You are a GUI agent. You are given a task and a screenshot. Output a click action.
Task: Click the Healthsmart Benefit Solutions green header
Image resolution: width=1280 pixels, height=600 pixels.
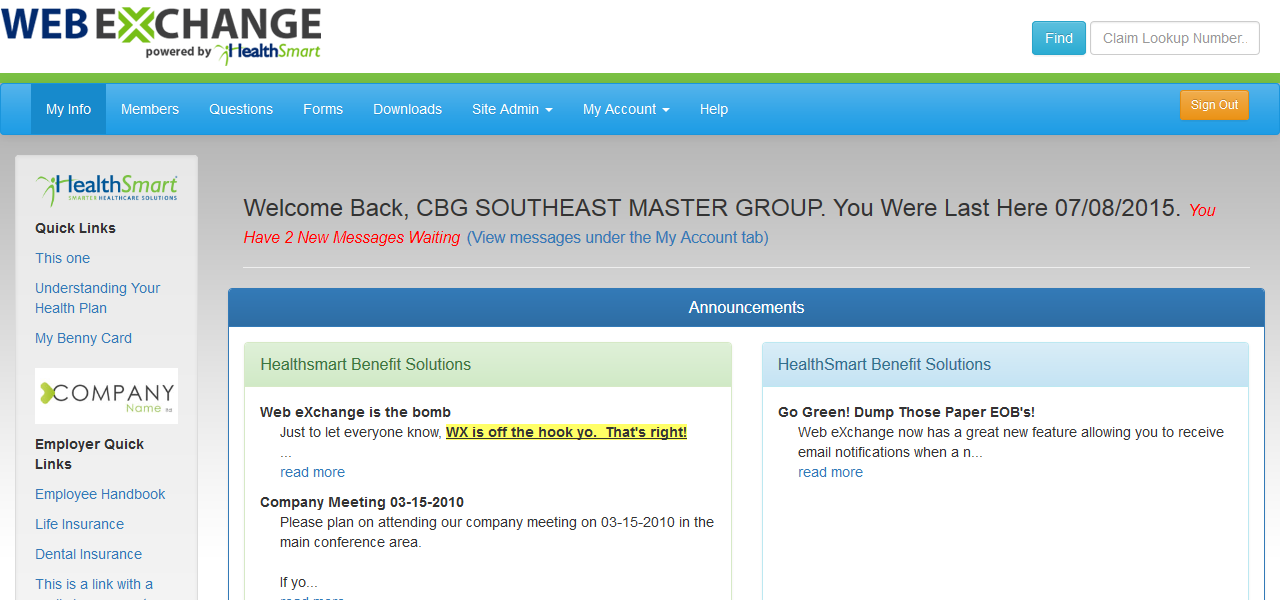click(x=488, y=365)
